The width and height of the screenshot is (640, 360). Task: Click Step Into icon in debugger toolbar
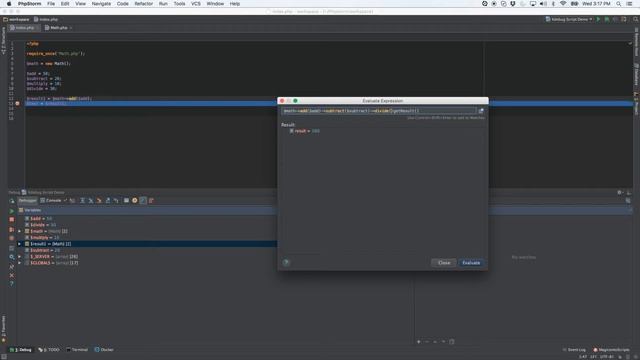coord(91,200)
